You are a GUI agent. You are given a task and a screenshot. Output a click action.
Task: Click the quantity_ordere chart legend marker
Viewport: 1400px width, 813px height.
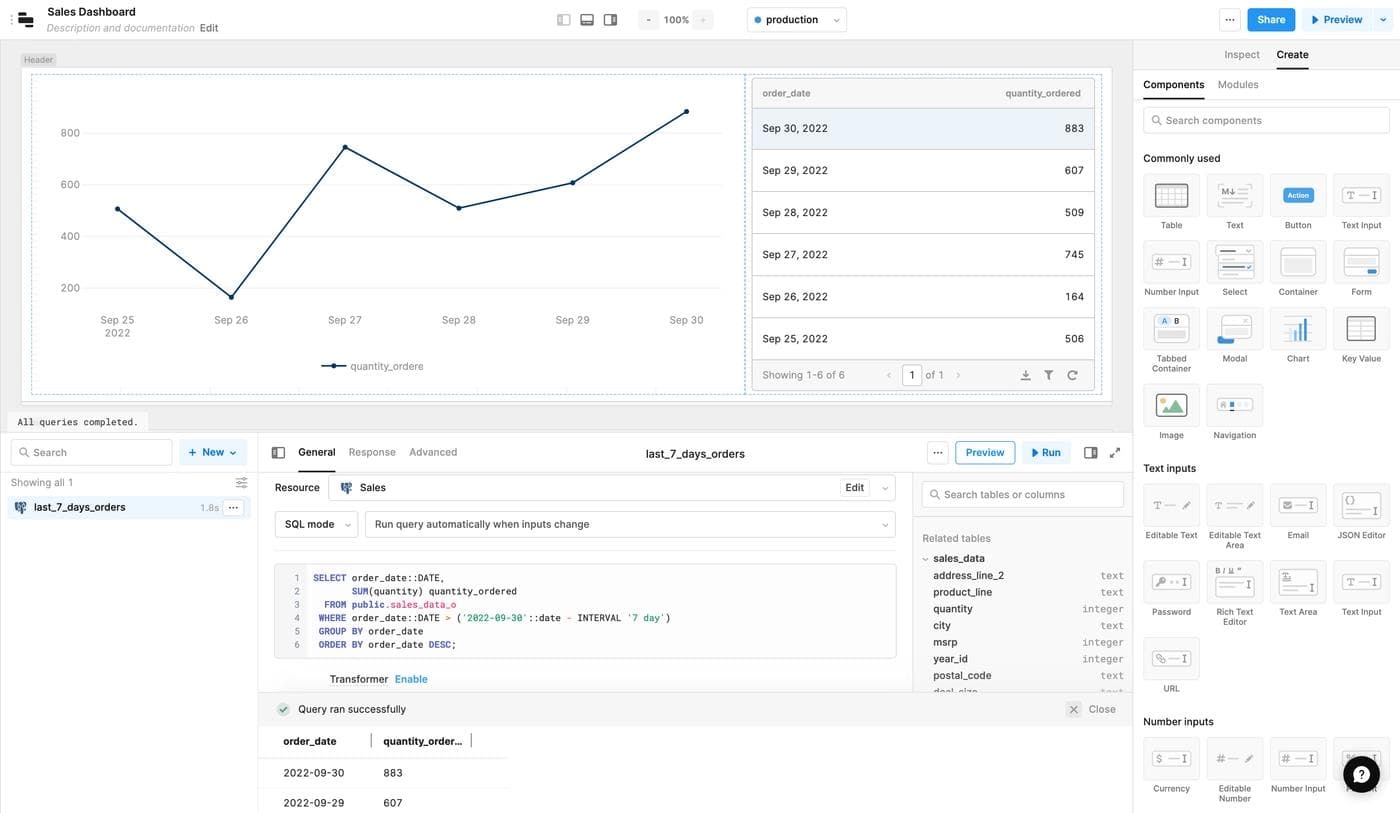pos(333,366)
